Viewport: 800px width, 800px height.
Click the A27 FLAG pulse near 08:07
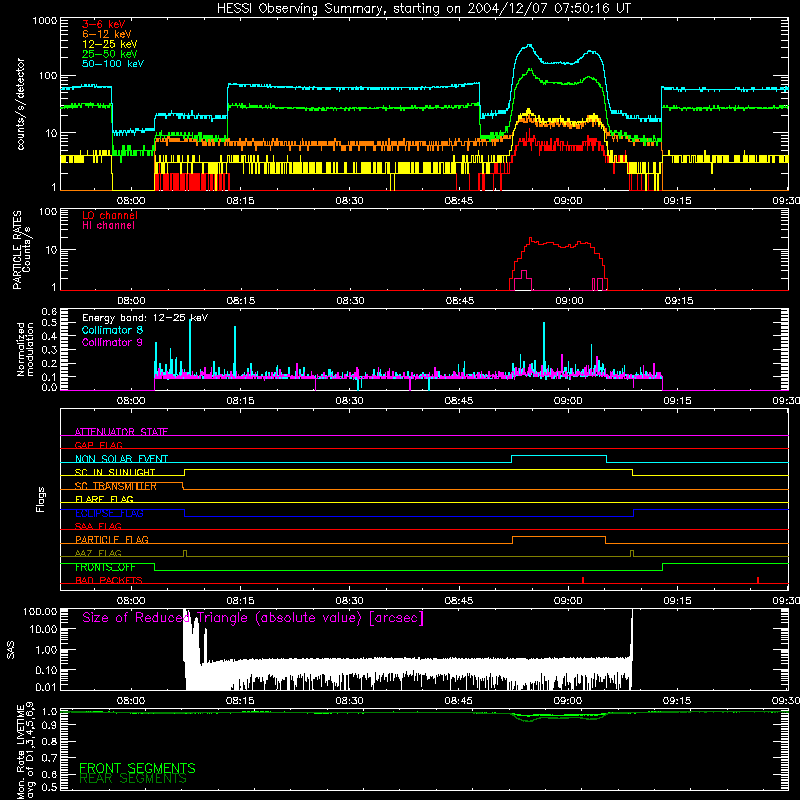(185, 554)
